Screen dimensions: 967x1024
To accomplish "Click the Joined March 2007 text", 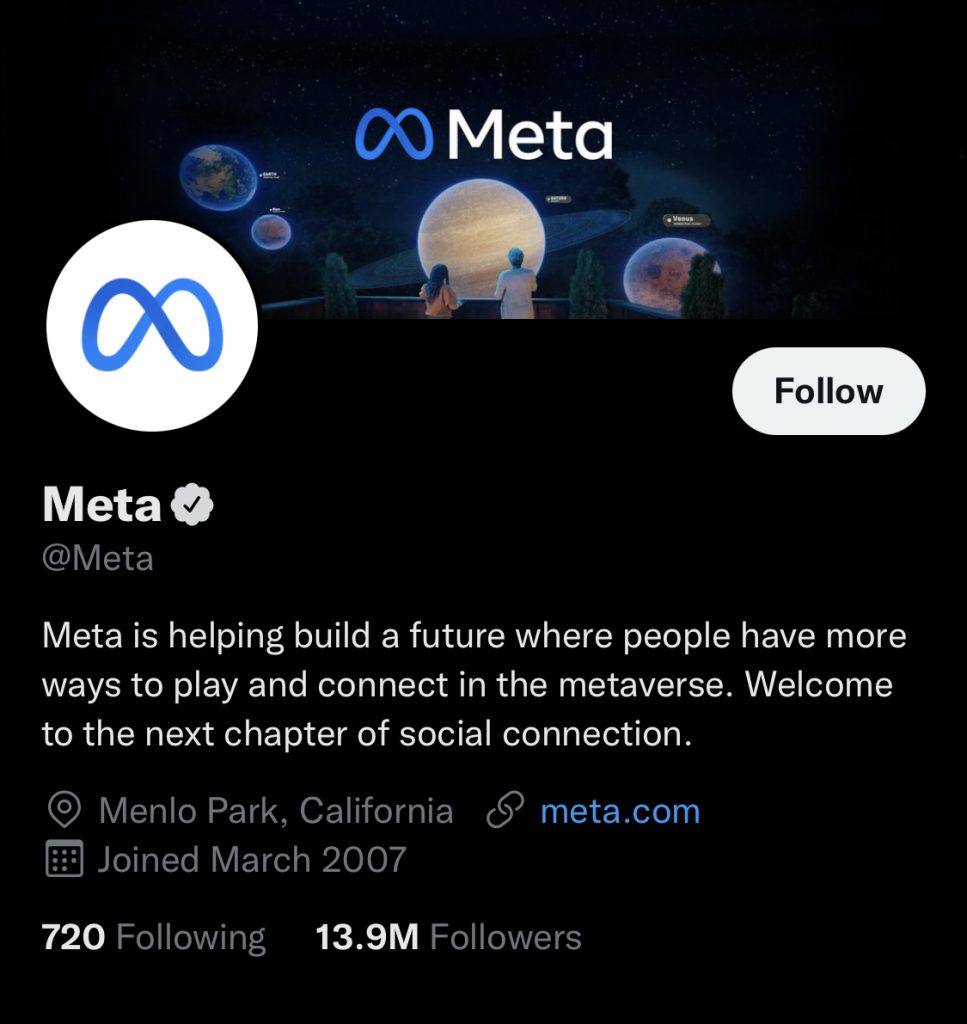I will click(252, 860).
